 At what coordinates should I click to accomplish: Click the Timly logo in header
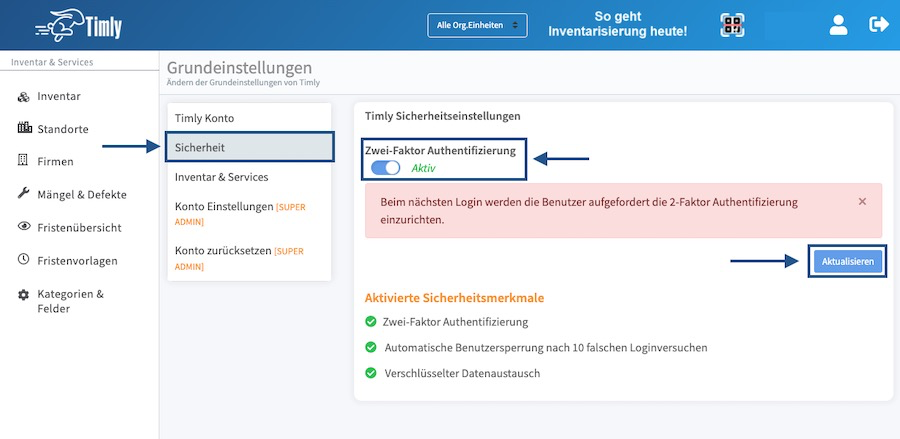(x=79, y=25)
